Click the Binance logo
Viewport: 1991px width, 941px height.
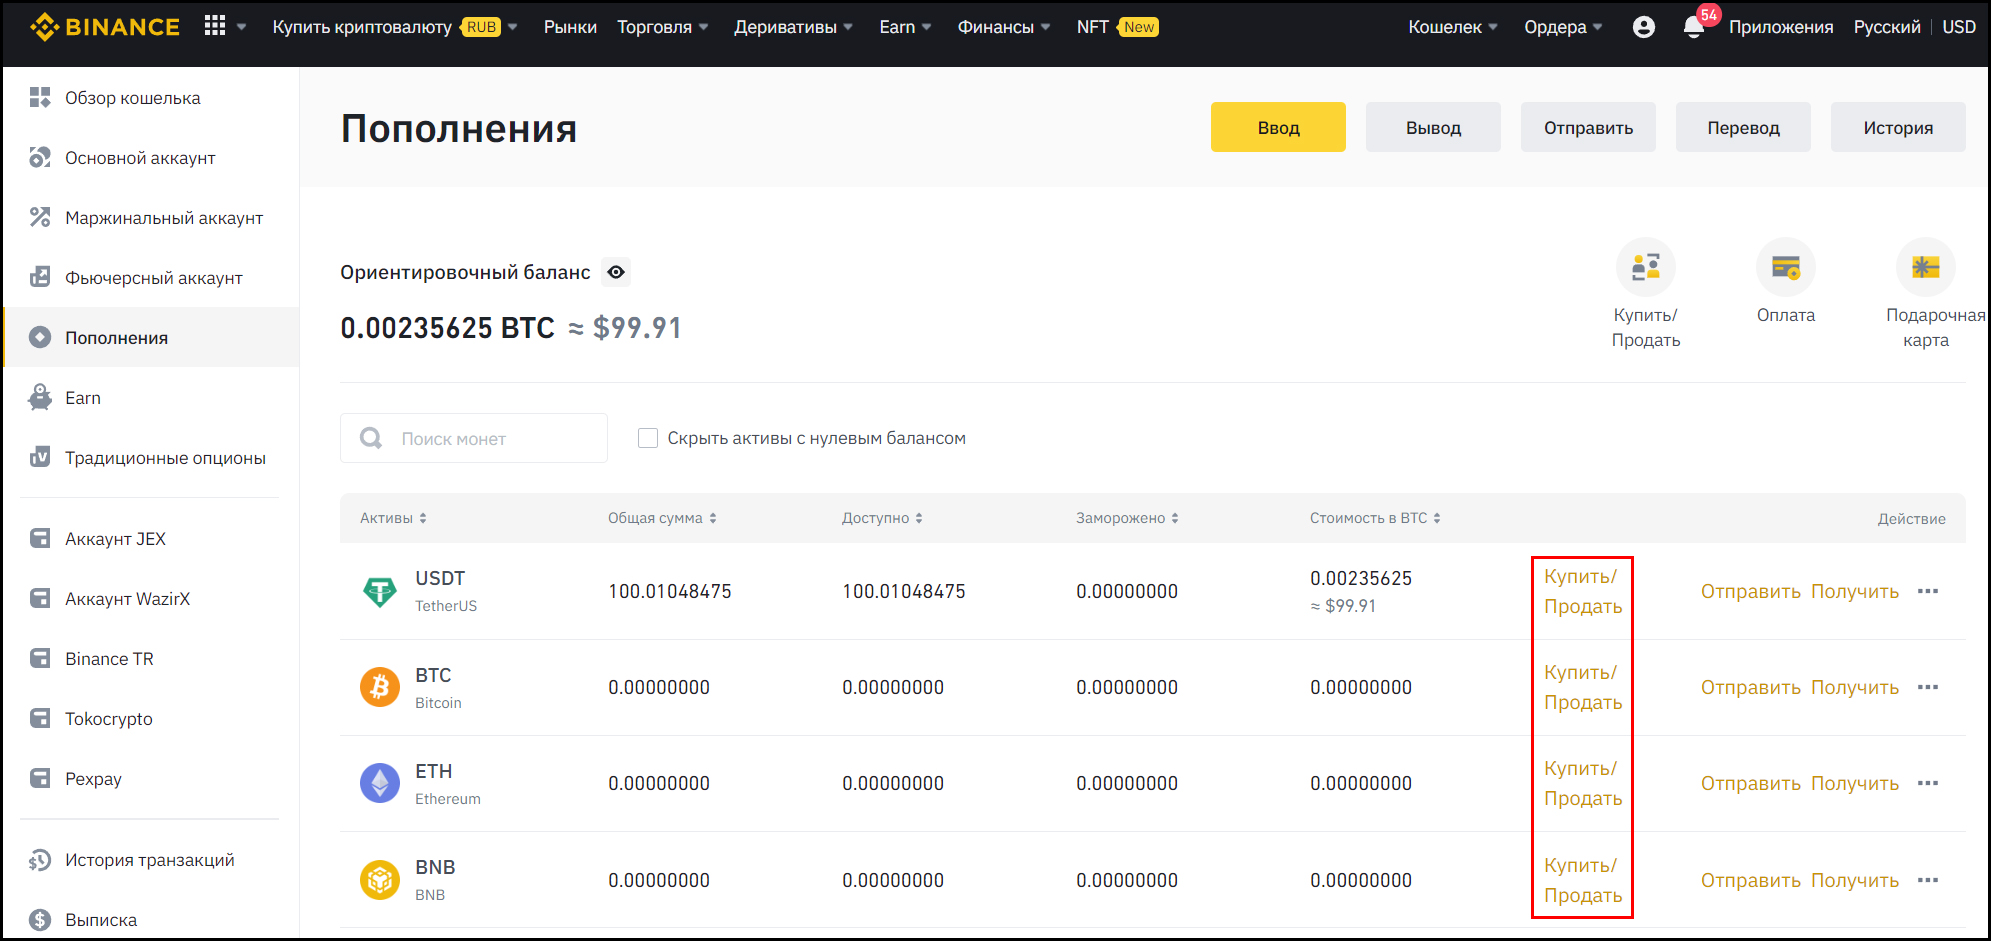click(x=104, y=27)
